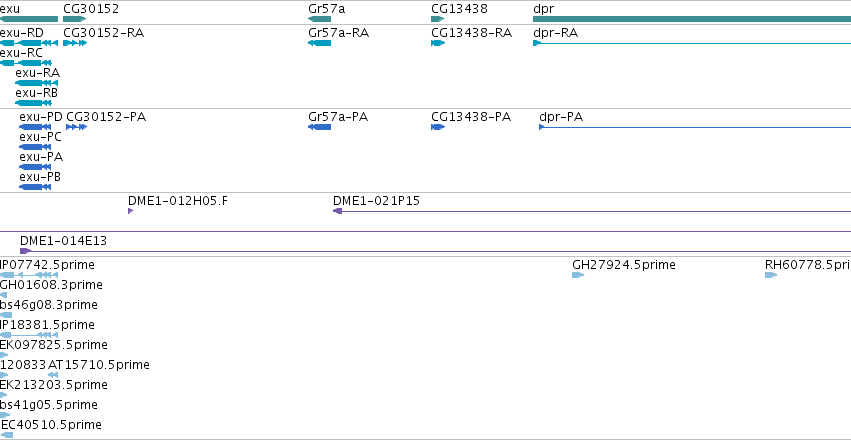Select the exu-RB transcript label
This screenshot has height=440, width=851.
pyautogui.click(x=36, y=93)
